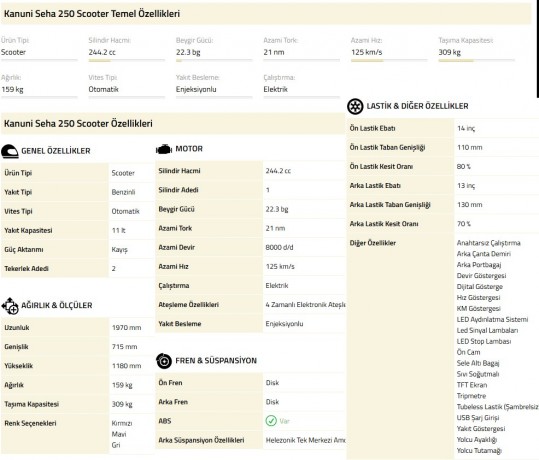
Task: Click the 'FREN & SÜSPANSİYON' section title
Action: point(216,361)
